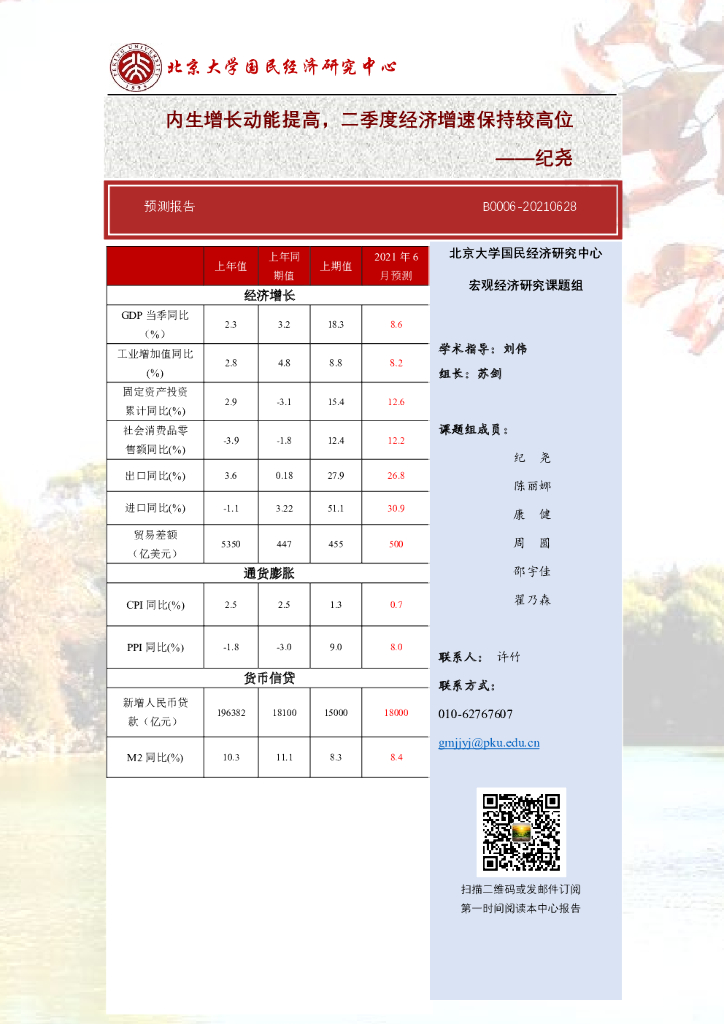The width and height of the screenshot is (724, 1024).
Task: Click the 通货膨胀 section heading
Action: tap(269, 573)
